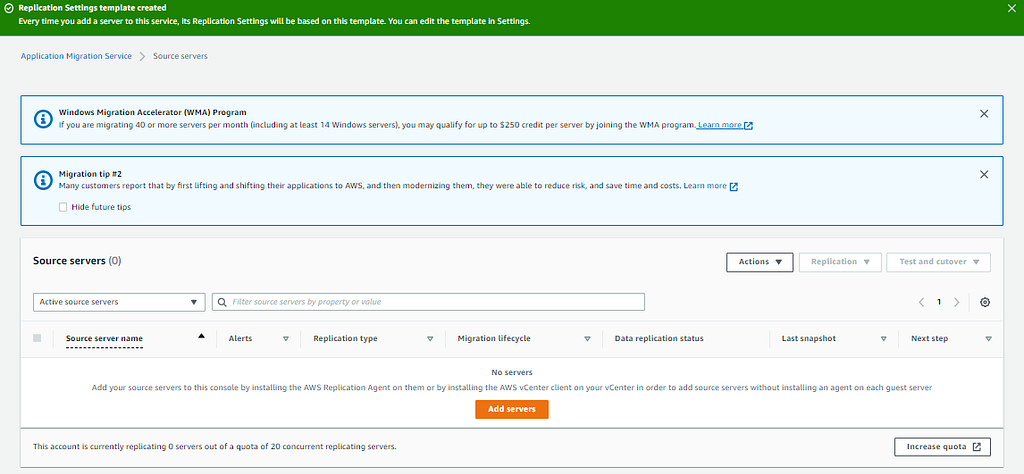Open the Test and cutover dropdown
The width and height of the screenshot is (1024, 474).
pyautogui.click(x=938, y=262)
